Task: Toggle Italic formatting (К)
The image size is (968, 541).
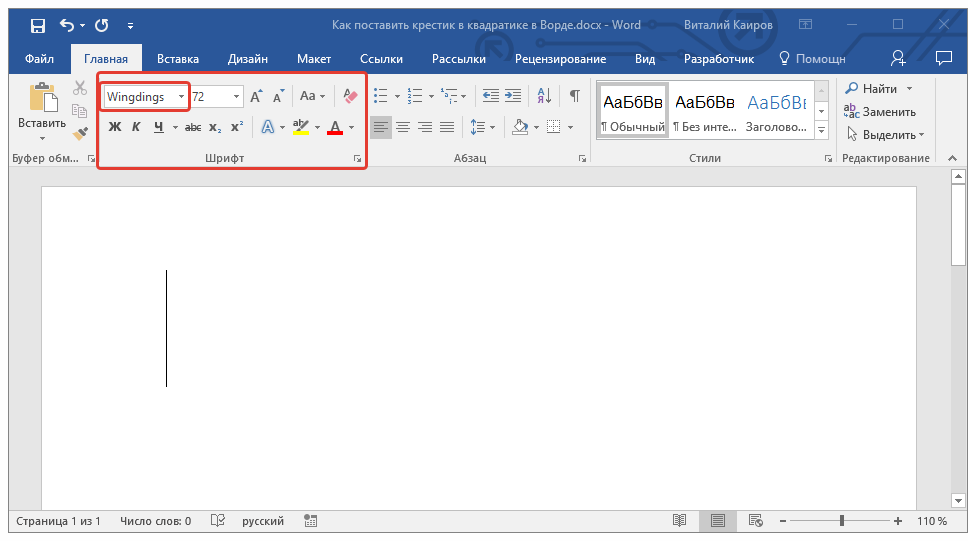Action: coord(136,127)
